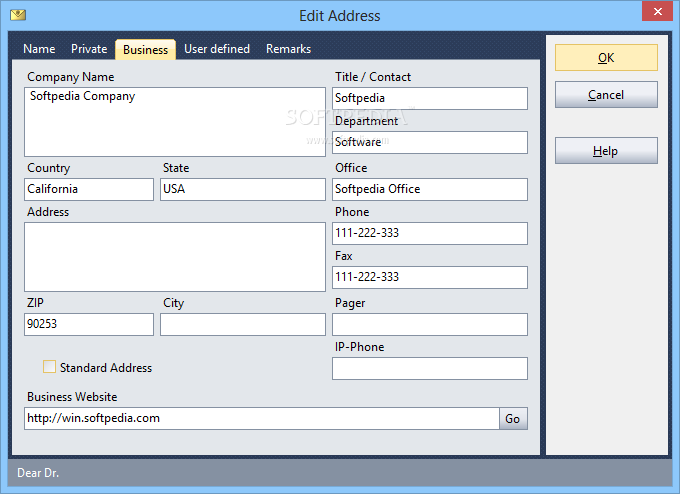The width and height of the screenshot is (680, 494).
Task: Click the 'IP-Phone' label
Action: click(x=360, y=347)
